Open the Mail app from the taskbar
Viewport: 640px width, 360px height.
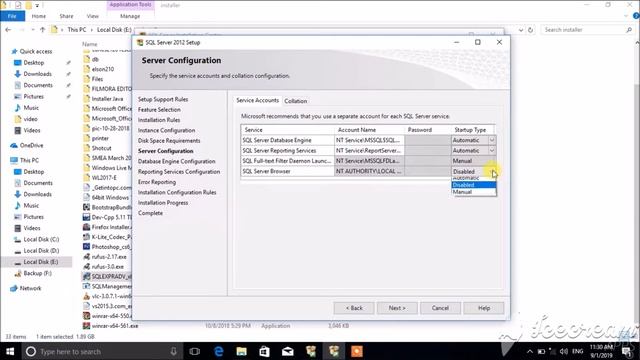pos(288,351)
